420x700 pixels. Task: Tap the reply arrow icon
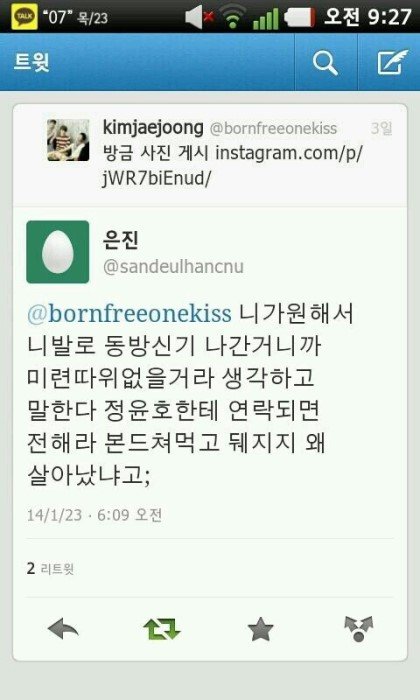63,629
